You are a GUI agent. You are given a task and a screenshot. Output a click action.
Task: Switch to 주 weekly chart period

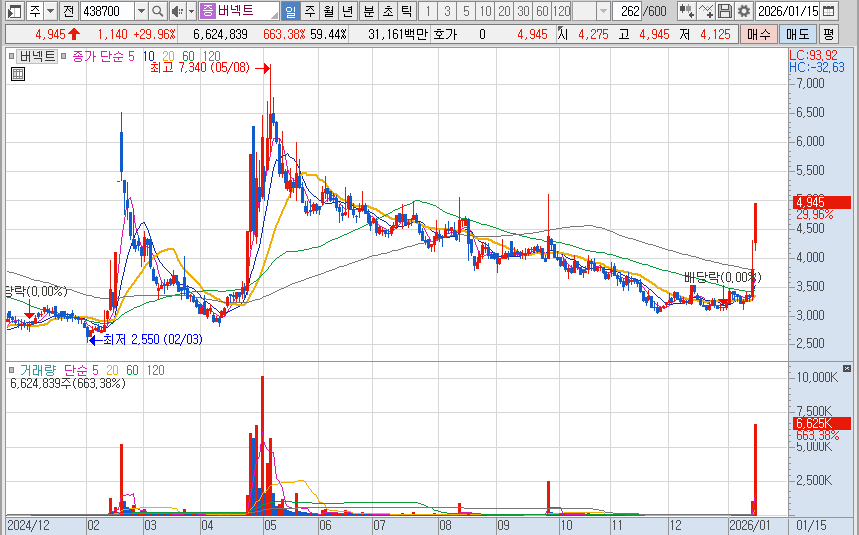pos(310,10)
